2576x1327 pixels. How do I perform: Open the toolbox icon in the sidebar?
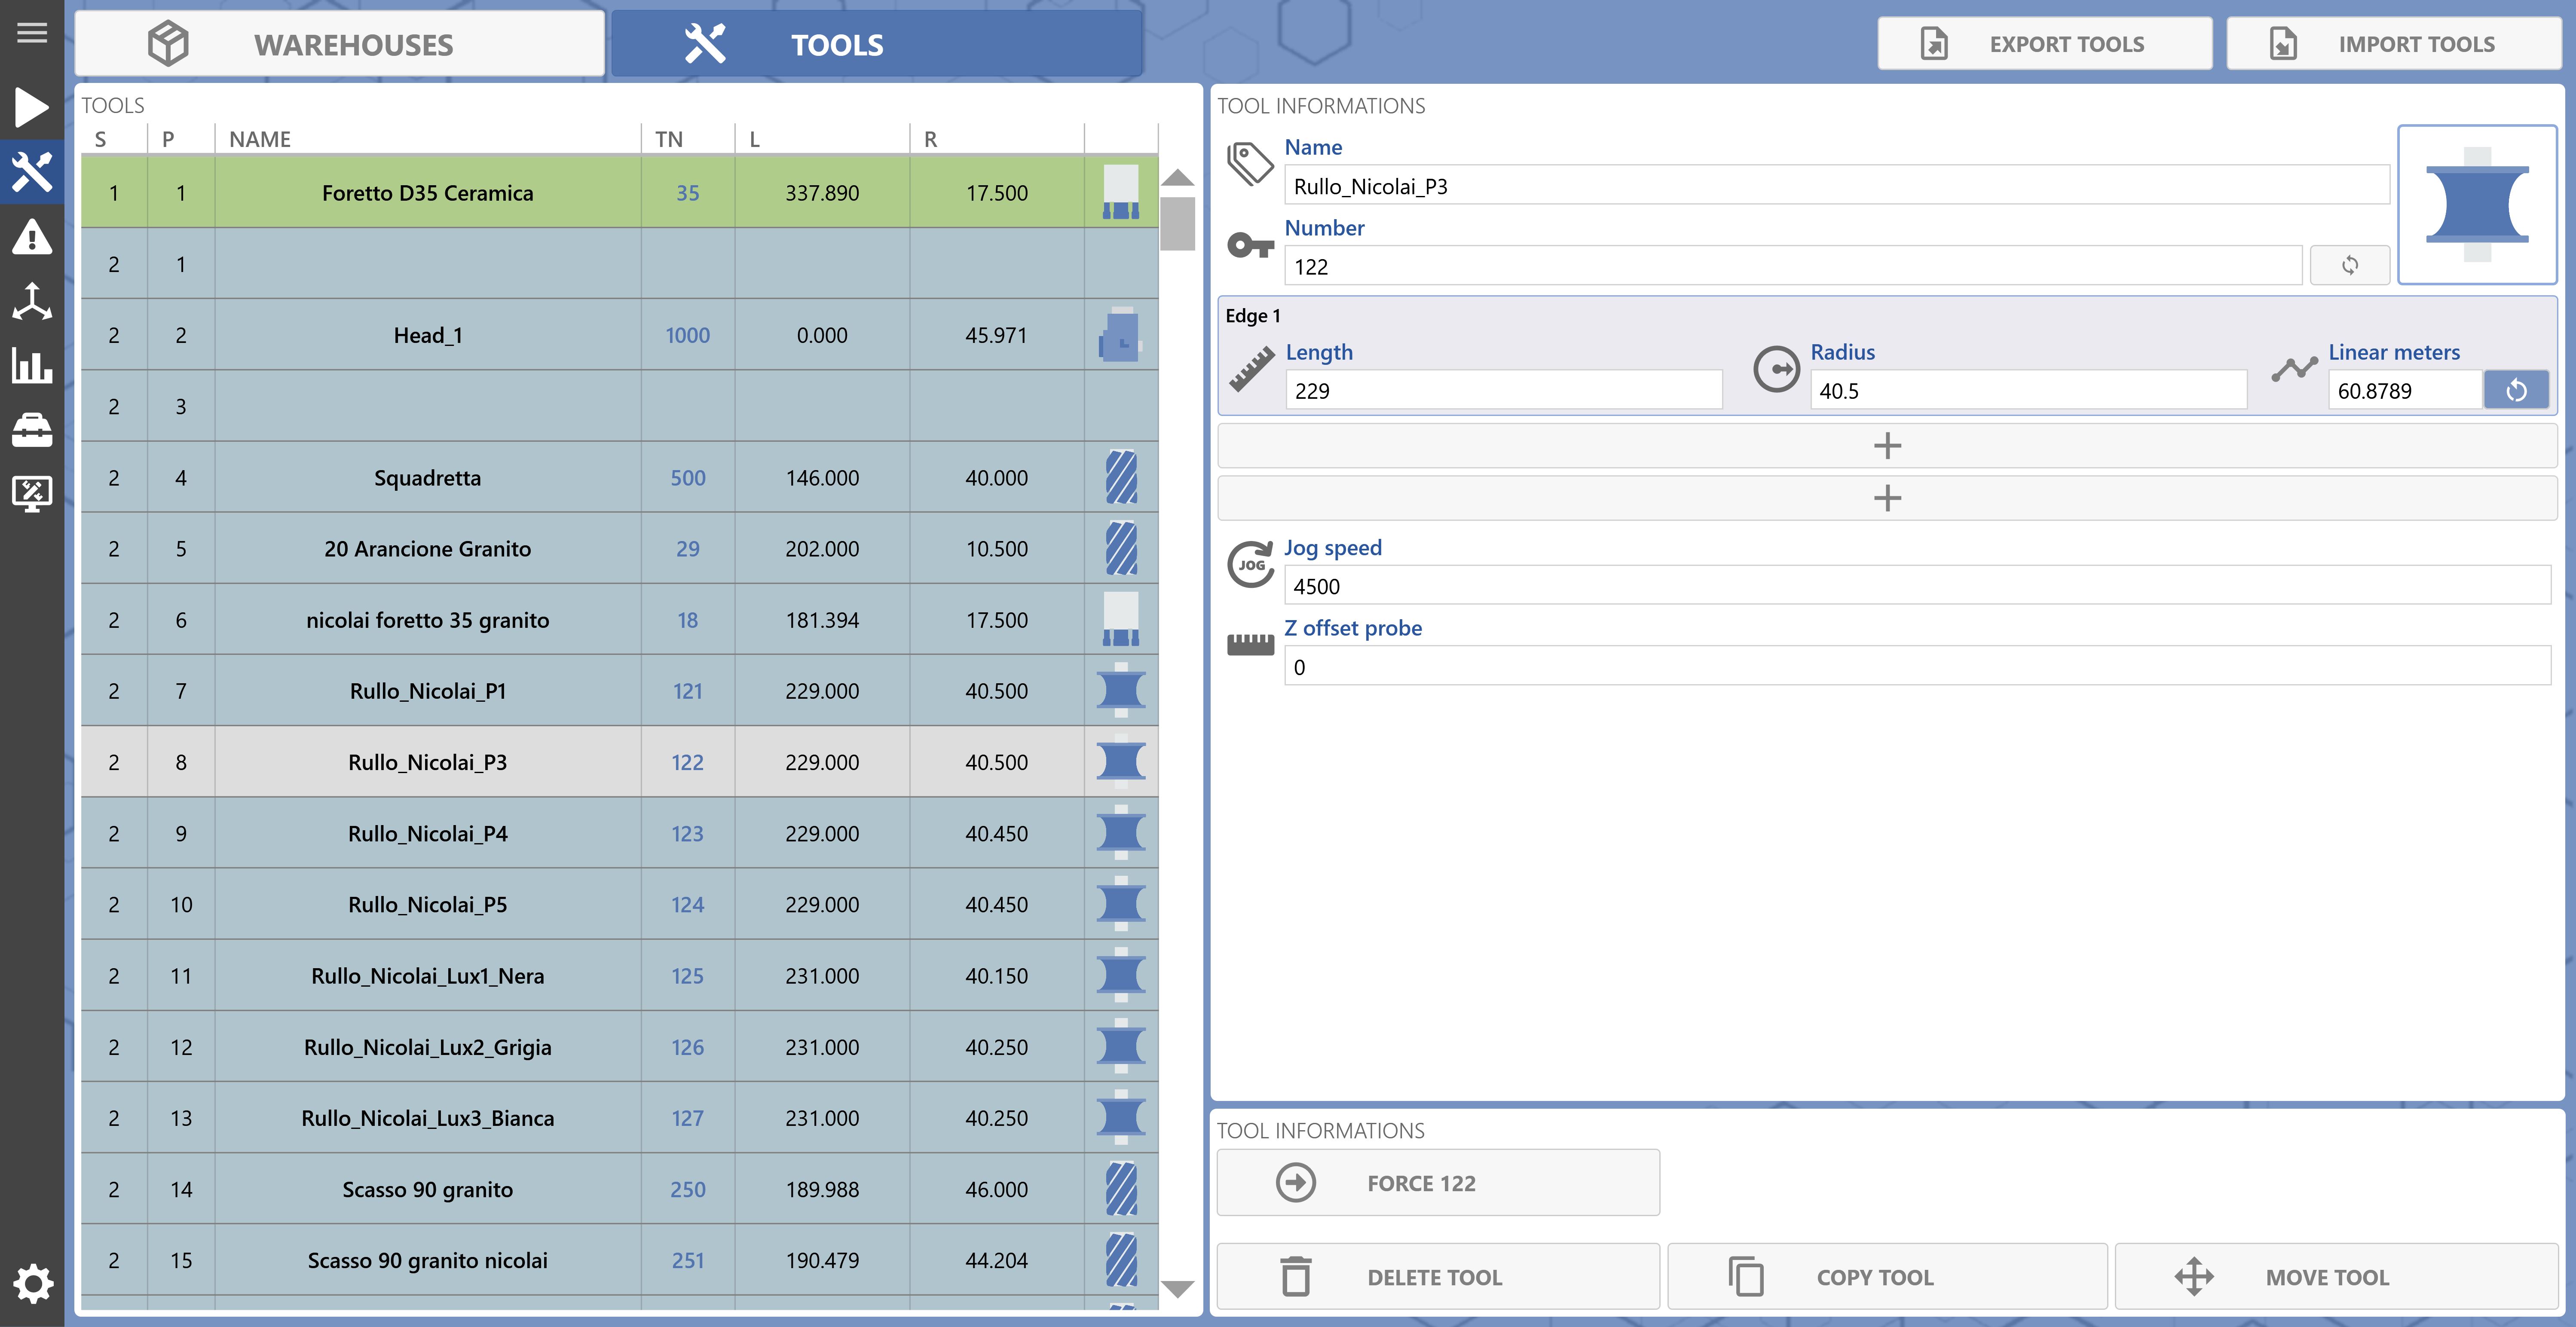(x=32, y=430)
